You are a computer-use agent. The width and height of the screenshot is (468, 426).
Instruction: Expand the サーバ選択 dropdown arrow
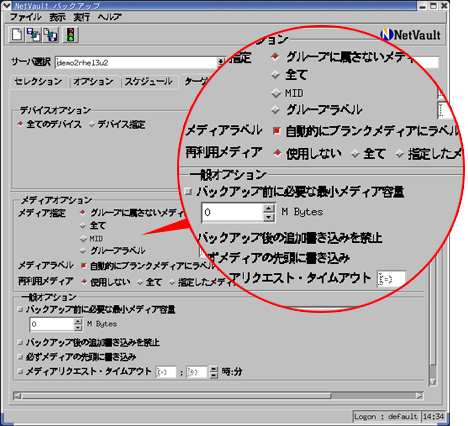point(220,62)
